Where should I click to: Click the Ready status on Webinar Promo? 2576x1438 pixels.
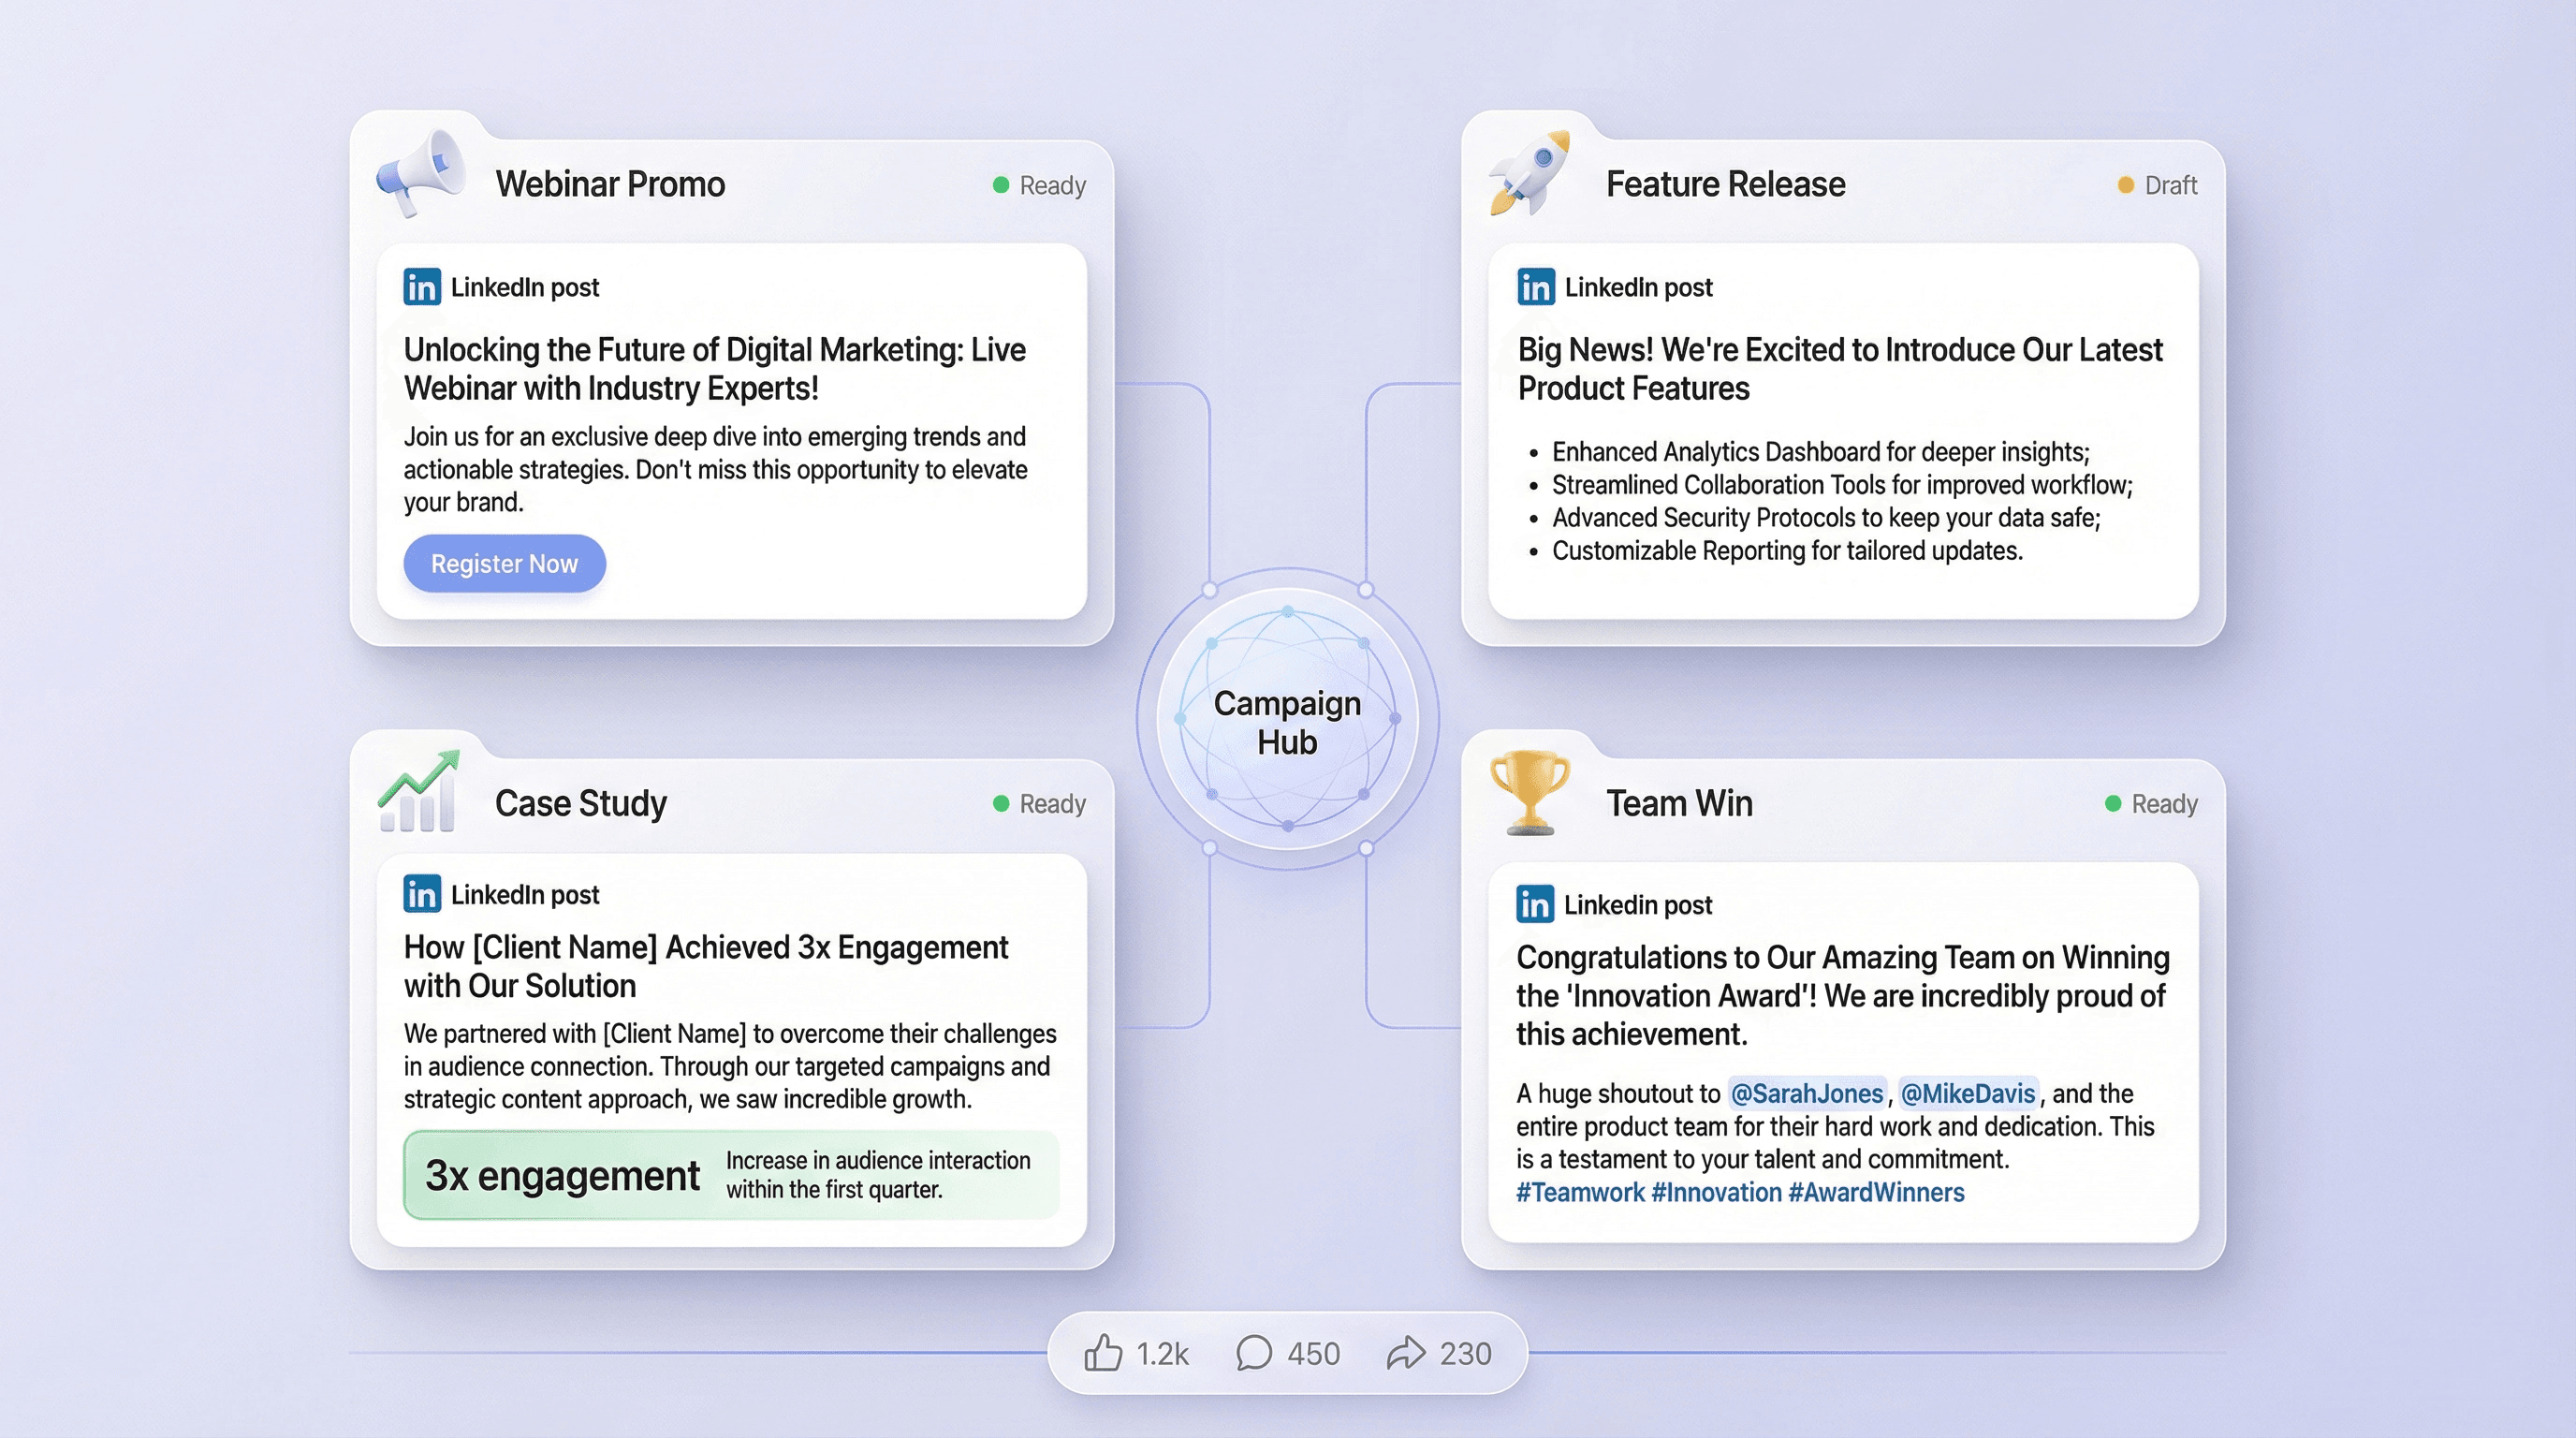point(1040,185)
